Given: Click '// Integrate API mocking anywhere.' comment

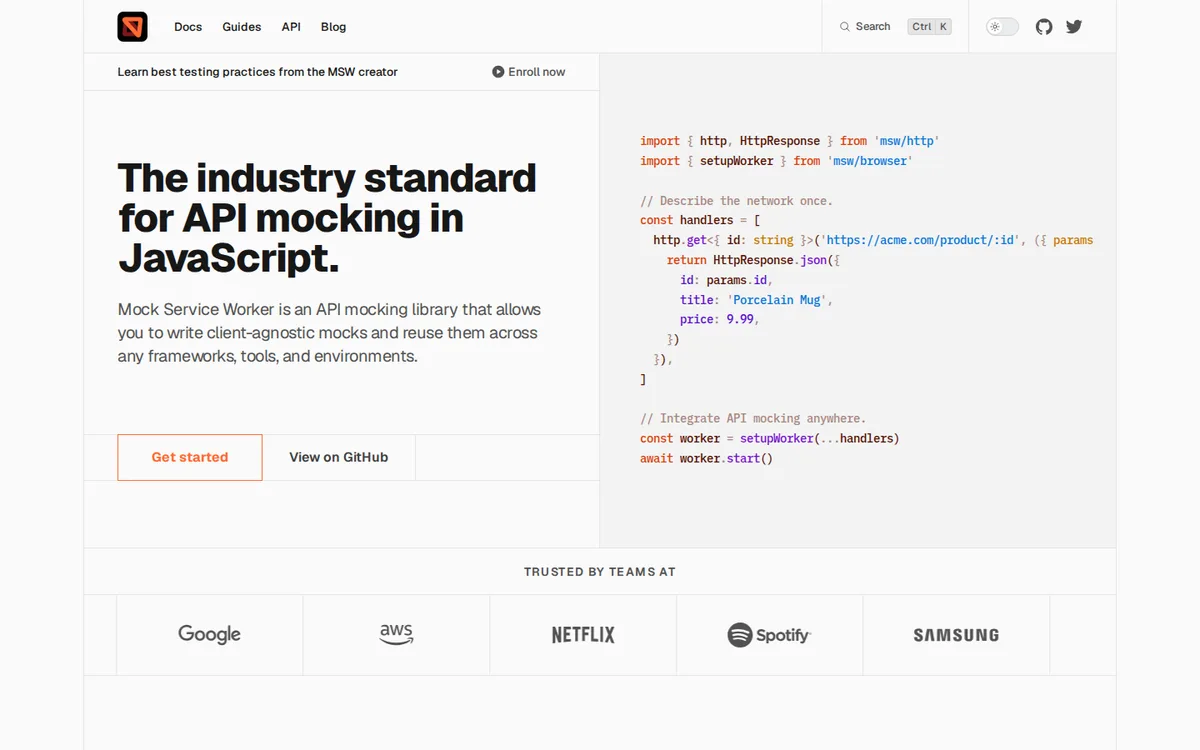Looking at the screenshot, I should [x=753, y=418].
